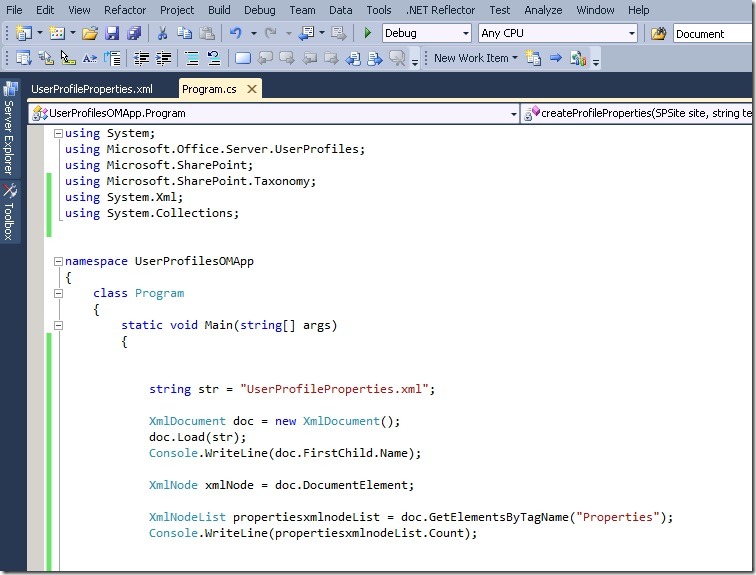Open the Debug configuration dropdown
Viewport: 756px width, 575px height.
(465, 34)
